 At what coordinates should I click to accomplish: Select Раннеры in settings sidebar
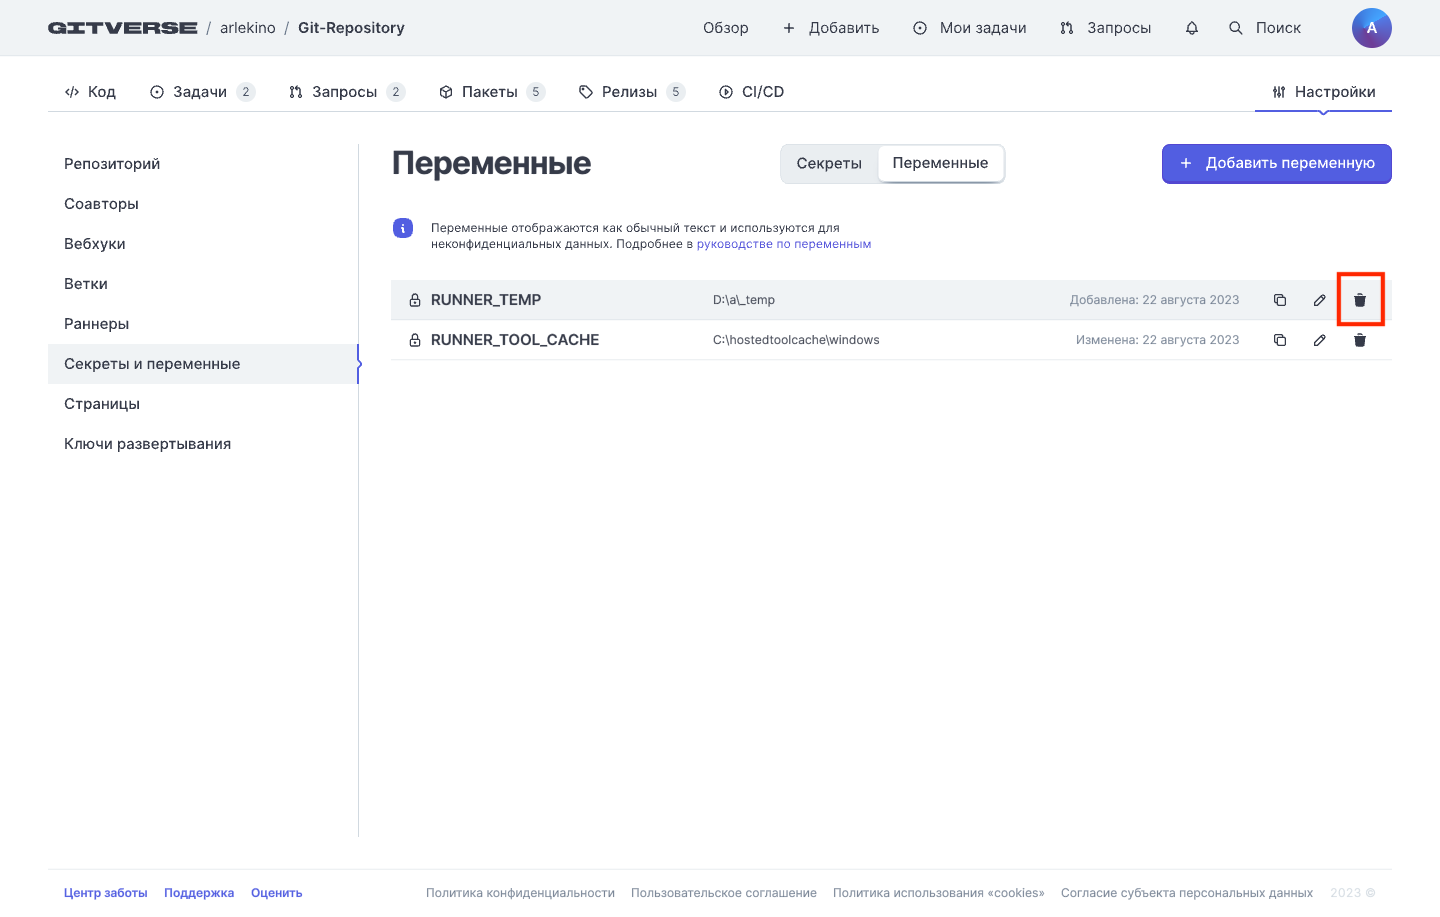[x=97, y=324]
